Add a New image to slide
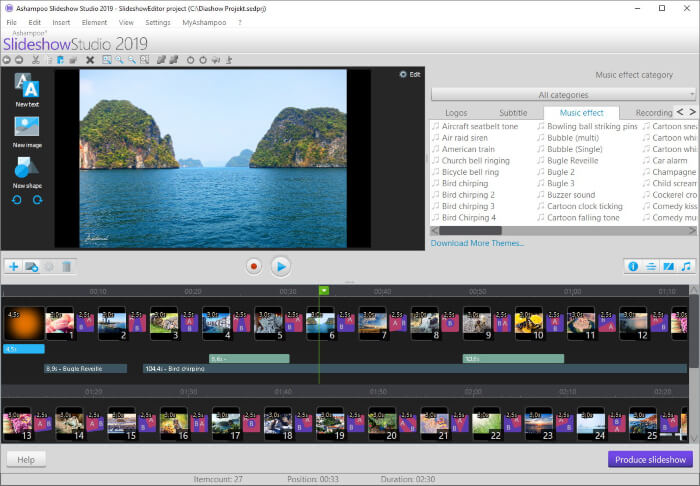This screenshot has width=700, height=486. [x=27, y=129]
